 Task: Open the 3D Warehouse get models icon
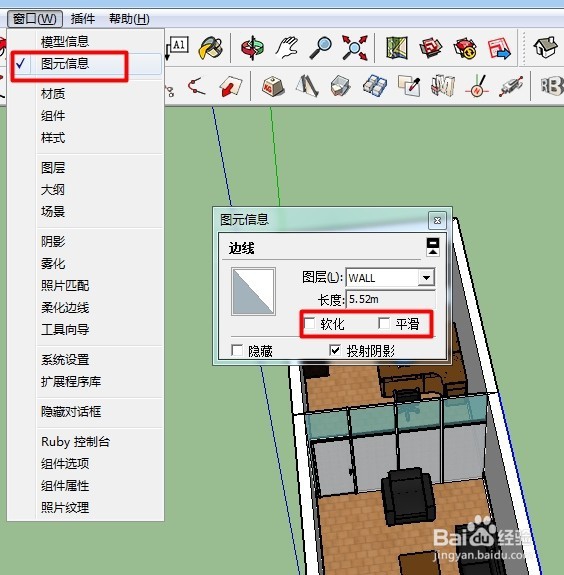[431, 48]
